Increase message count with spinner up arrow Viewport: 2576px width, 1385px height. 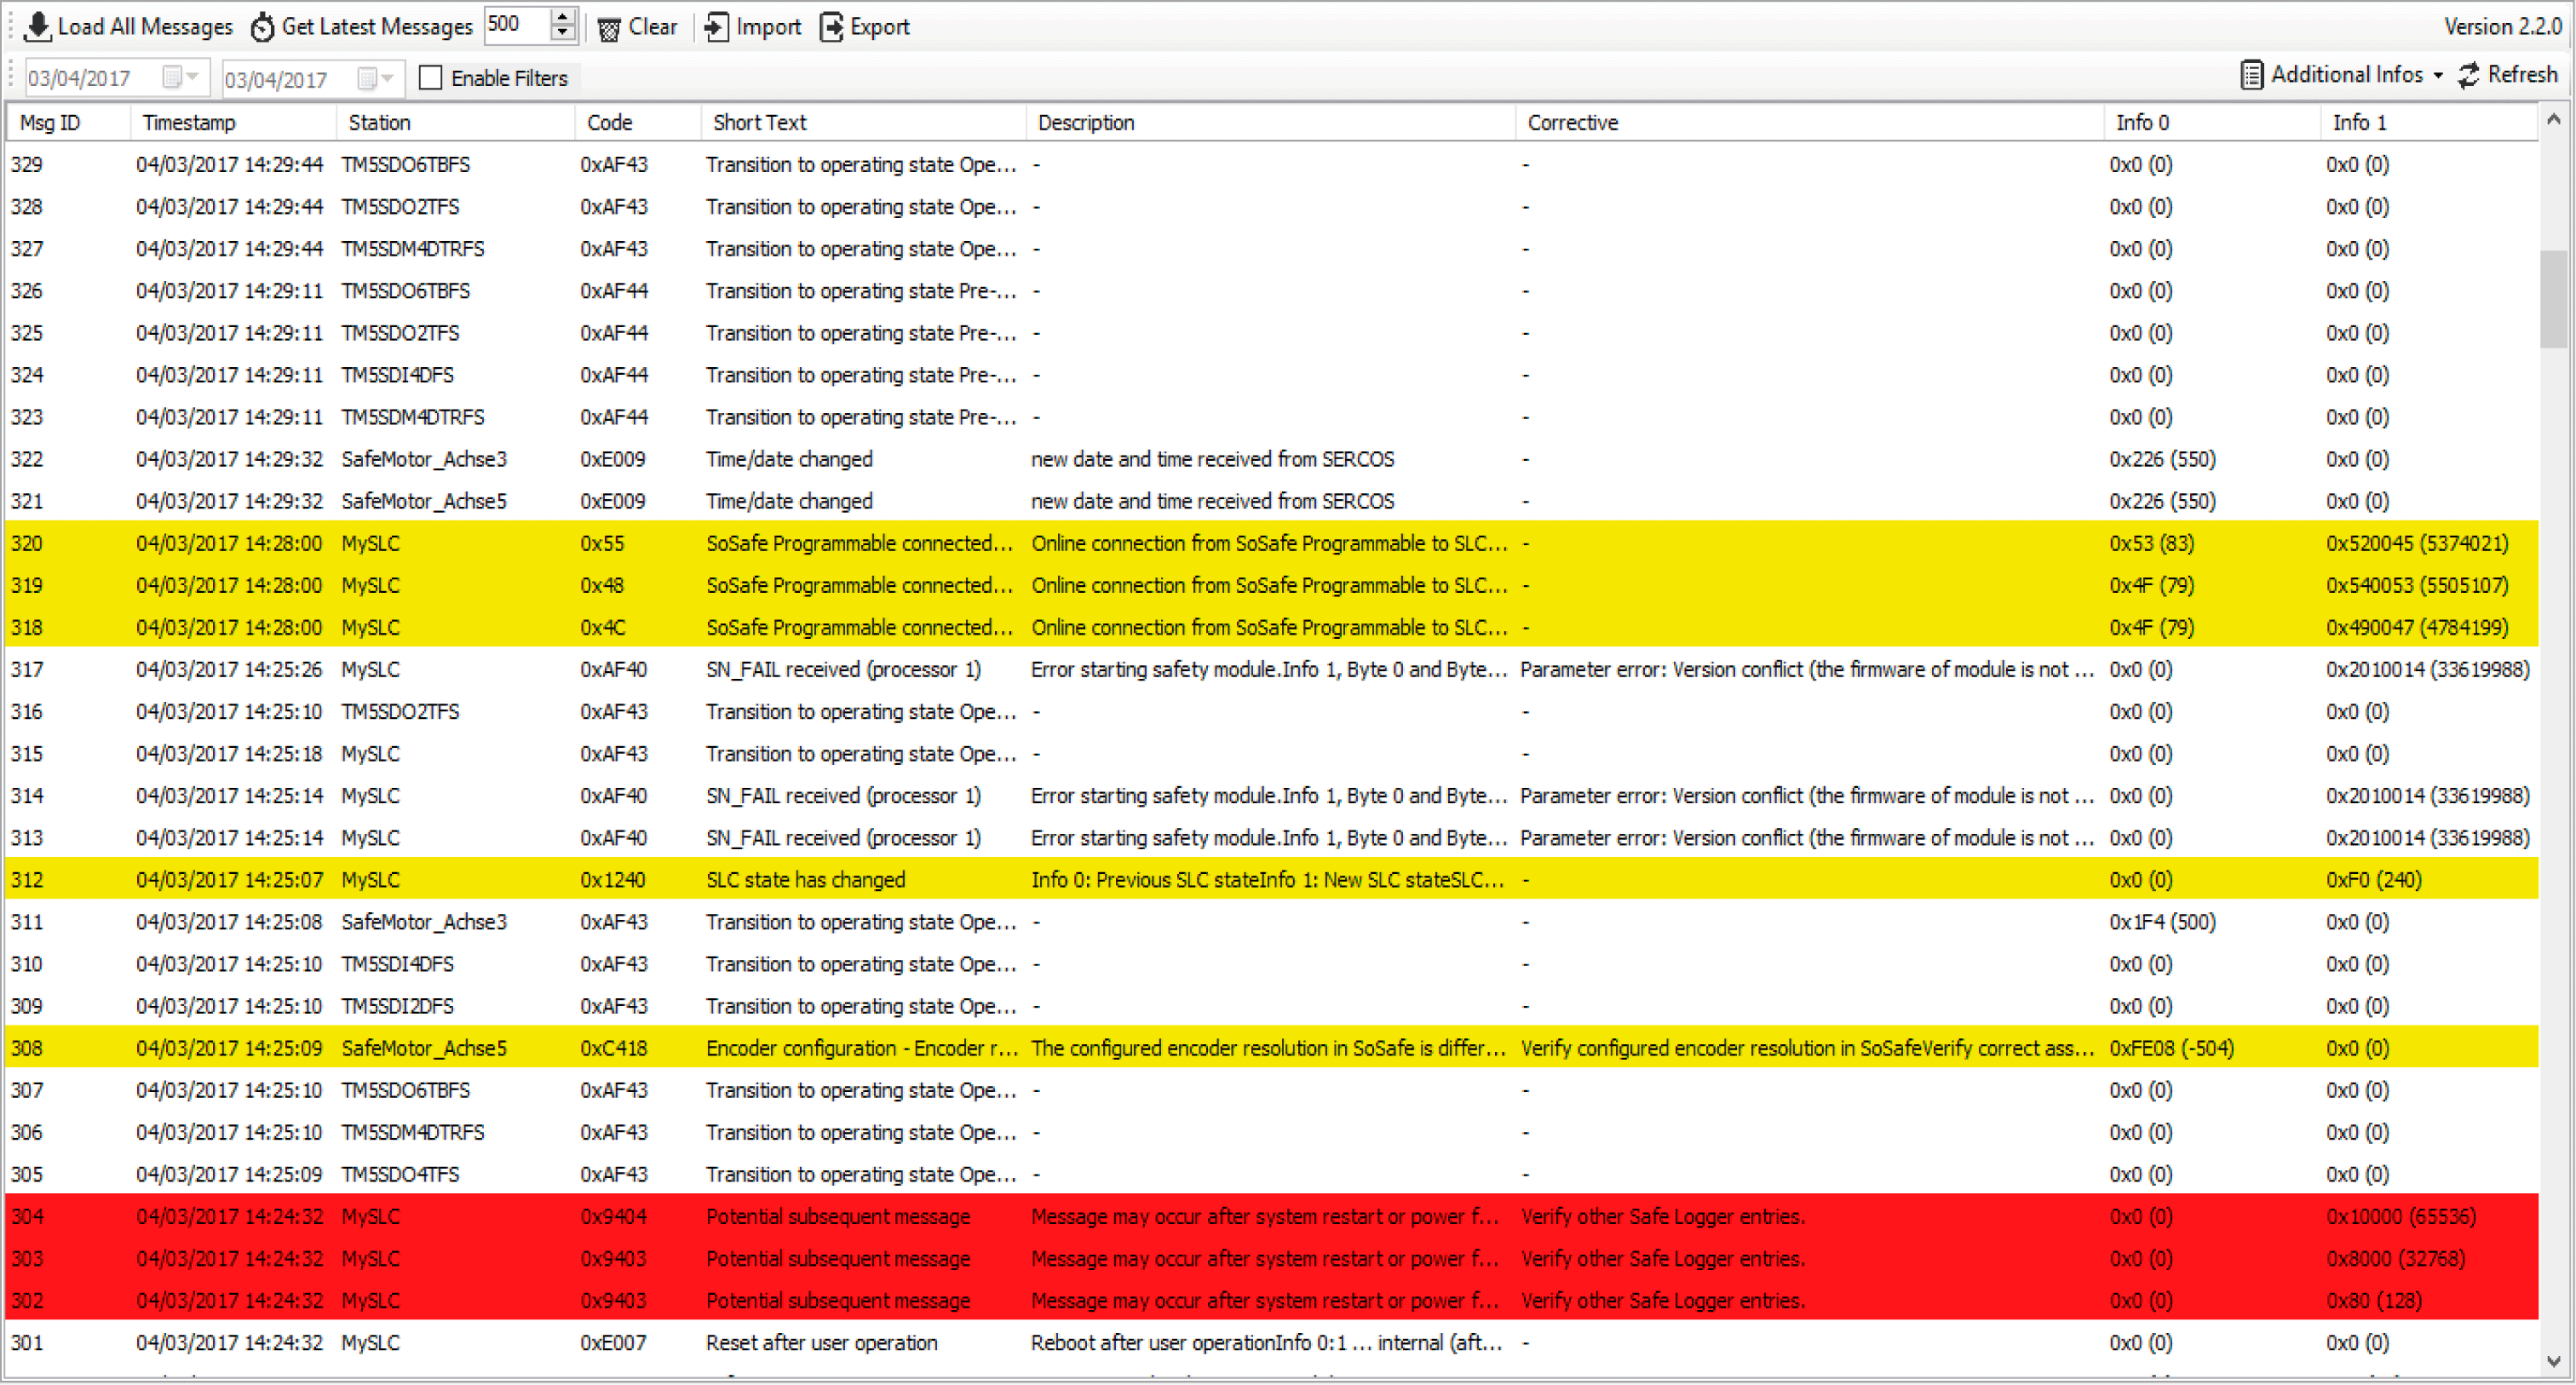pos(563,17)
